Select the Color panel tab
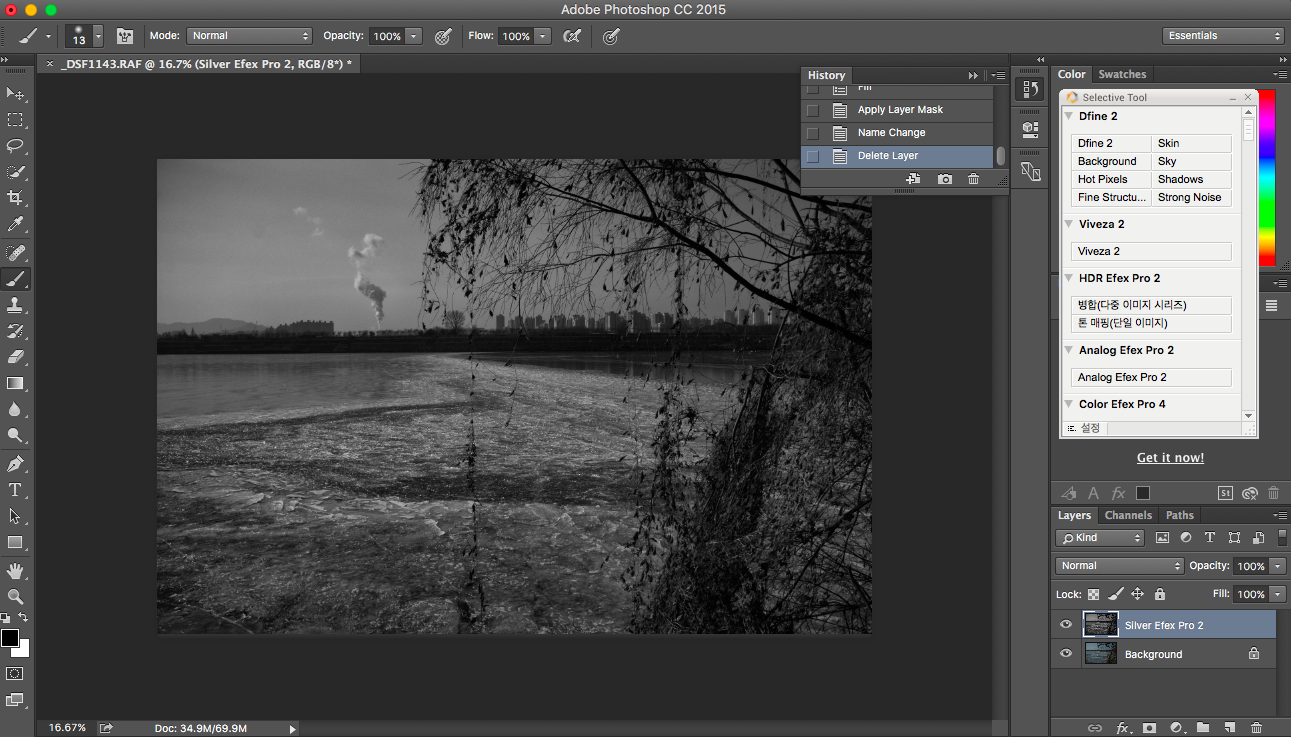Image resolution: width=1291 pixels, height=737 pixels. coord(1072,74)
